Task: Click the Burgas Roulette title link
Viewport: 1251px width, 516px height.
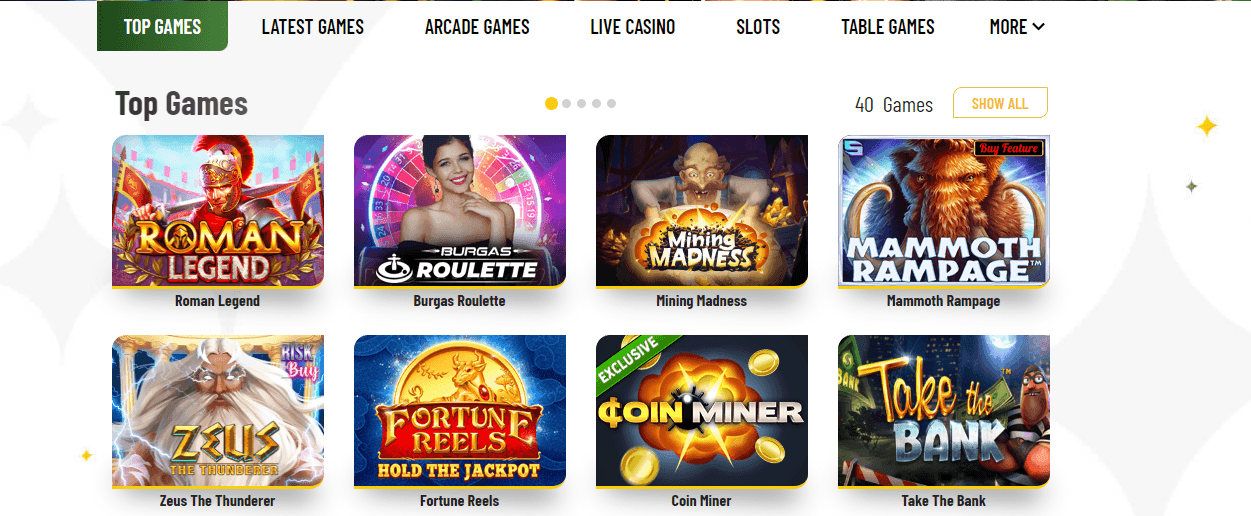Action: 460,300
